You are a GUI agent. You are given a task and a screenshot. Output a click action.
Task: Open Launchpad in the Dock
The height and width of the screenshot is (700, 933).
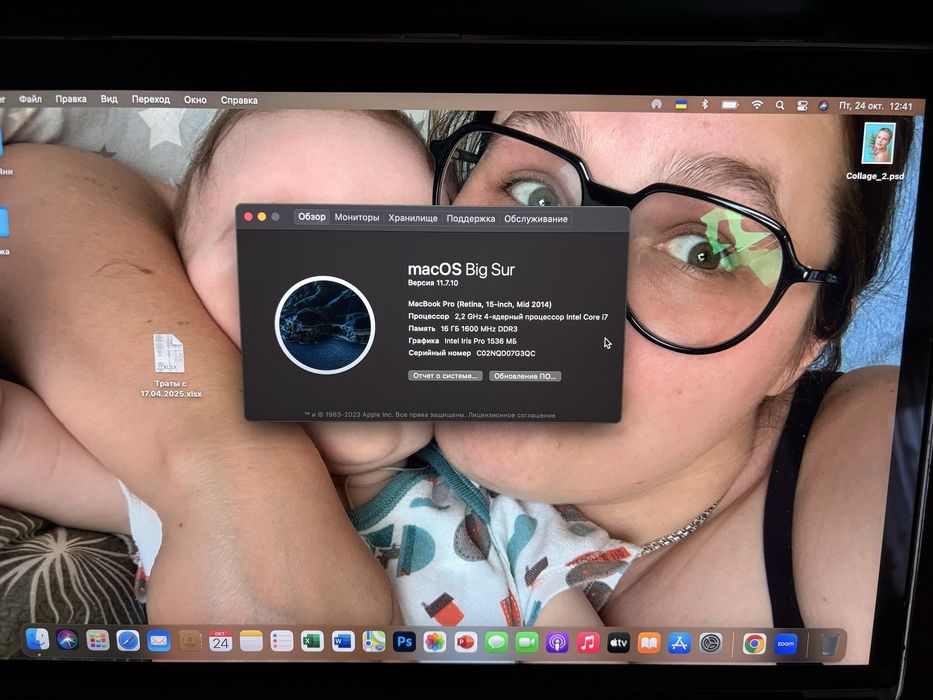98,640
